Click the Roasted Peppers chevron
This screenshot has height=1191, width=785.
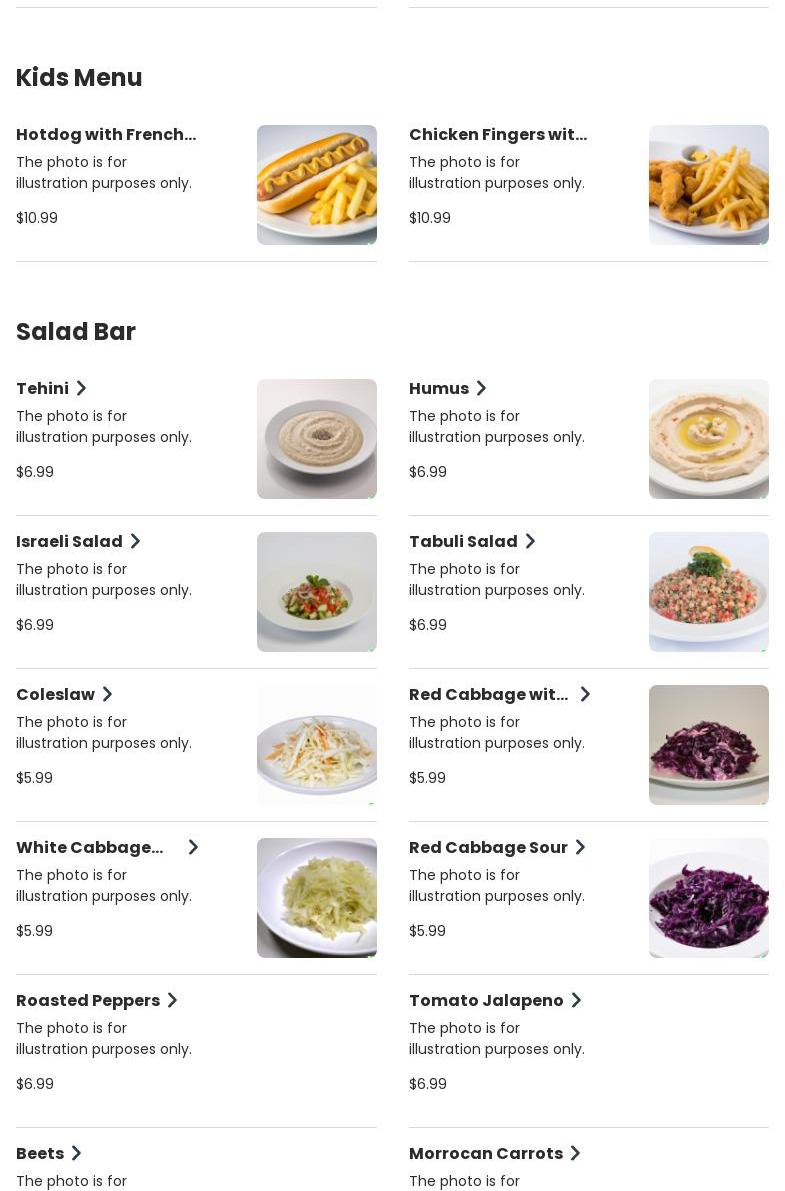pyautogui.click(x=172, y=1000)
